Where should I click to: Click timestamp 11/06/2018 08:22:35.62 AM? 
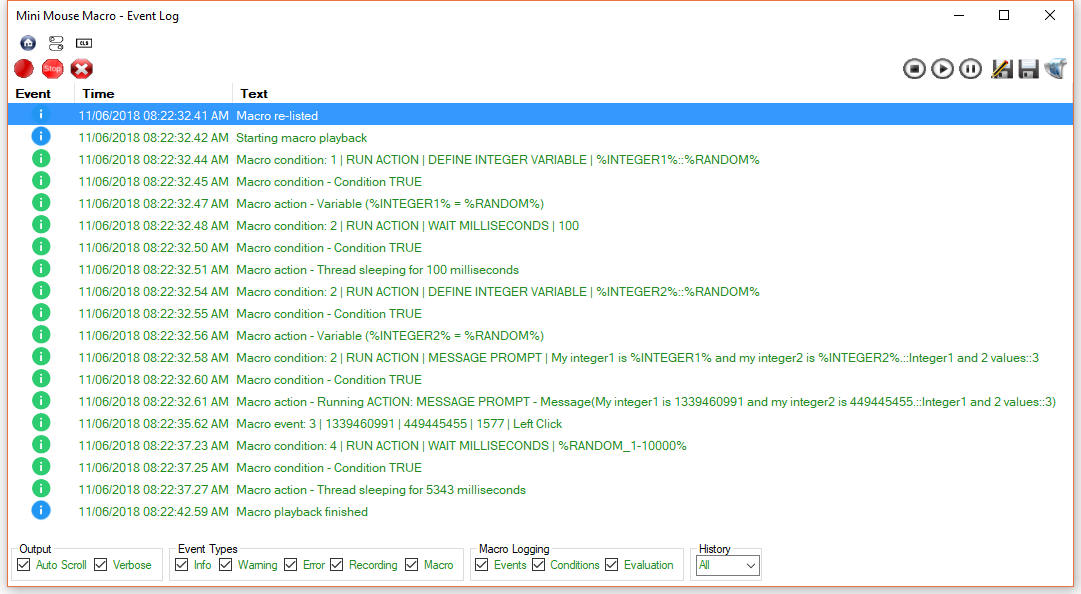point(153,423)
